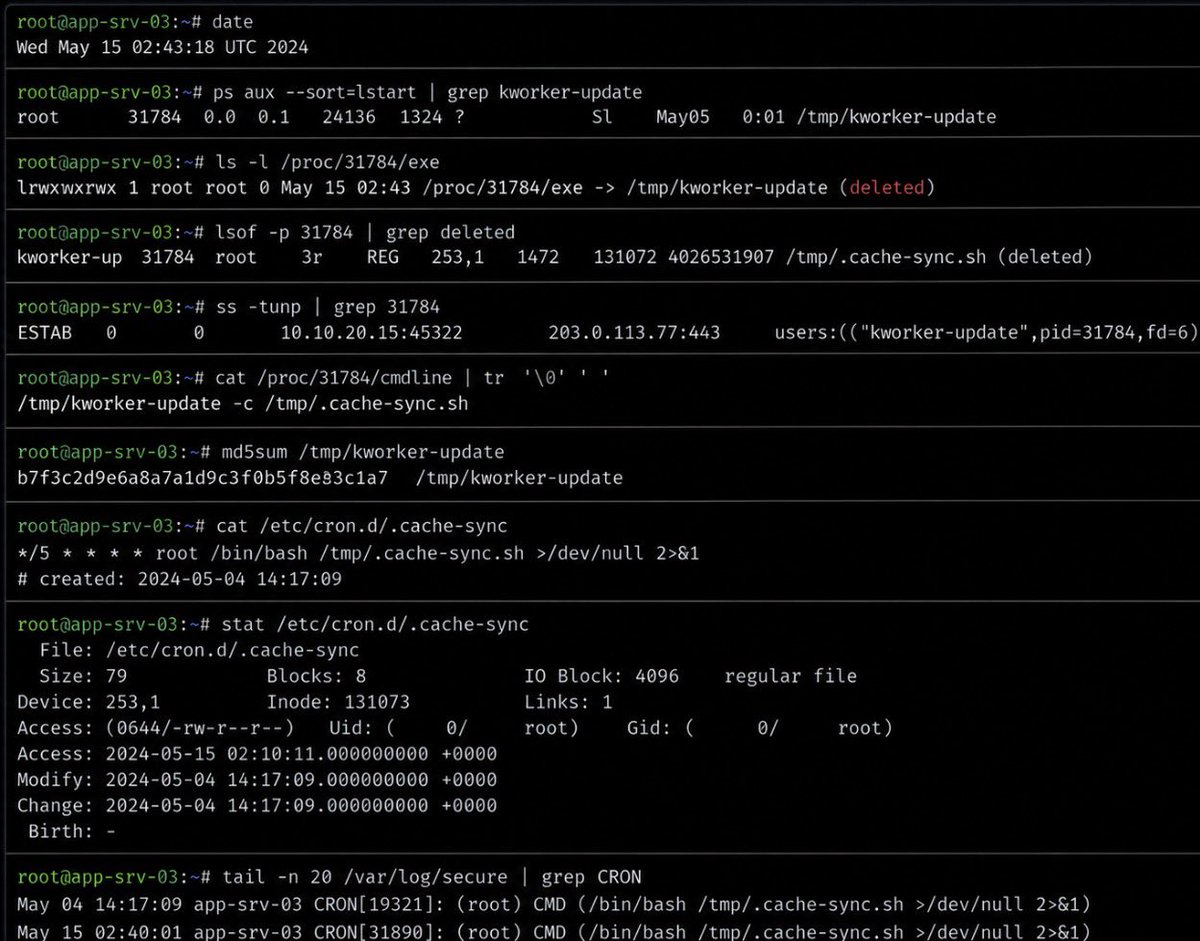1200x941 pixels.
Task: Click 'May05' start date in ps output
Action: point(683,117)
